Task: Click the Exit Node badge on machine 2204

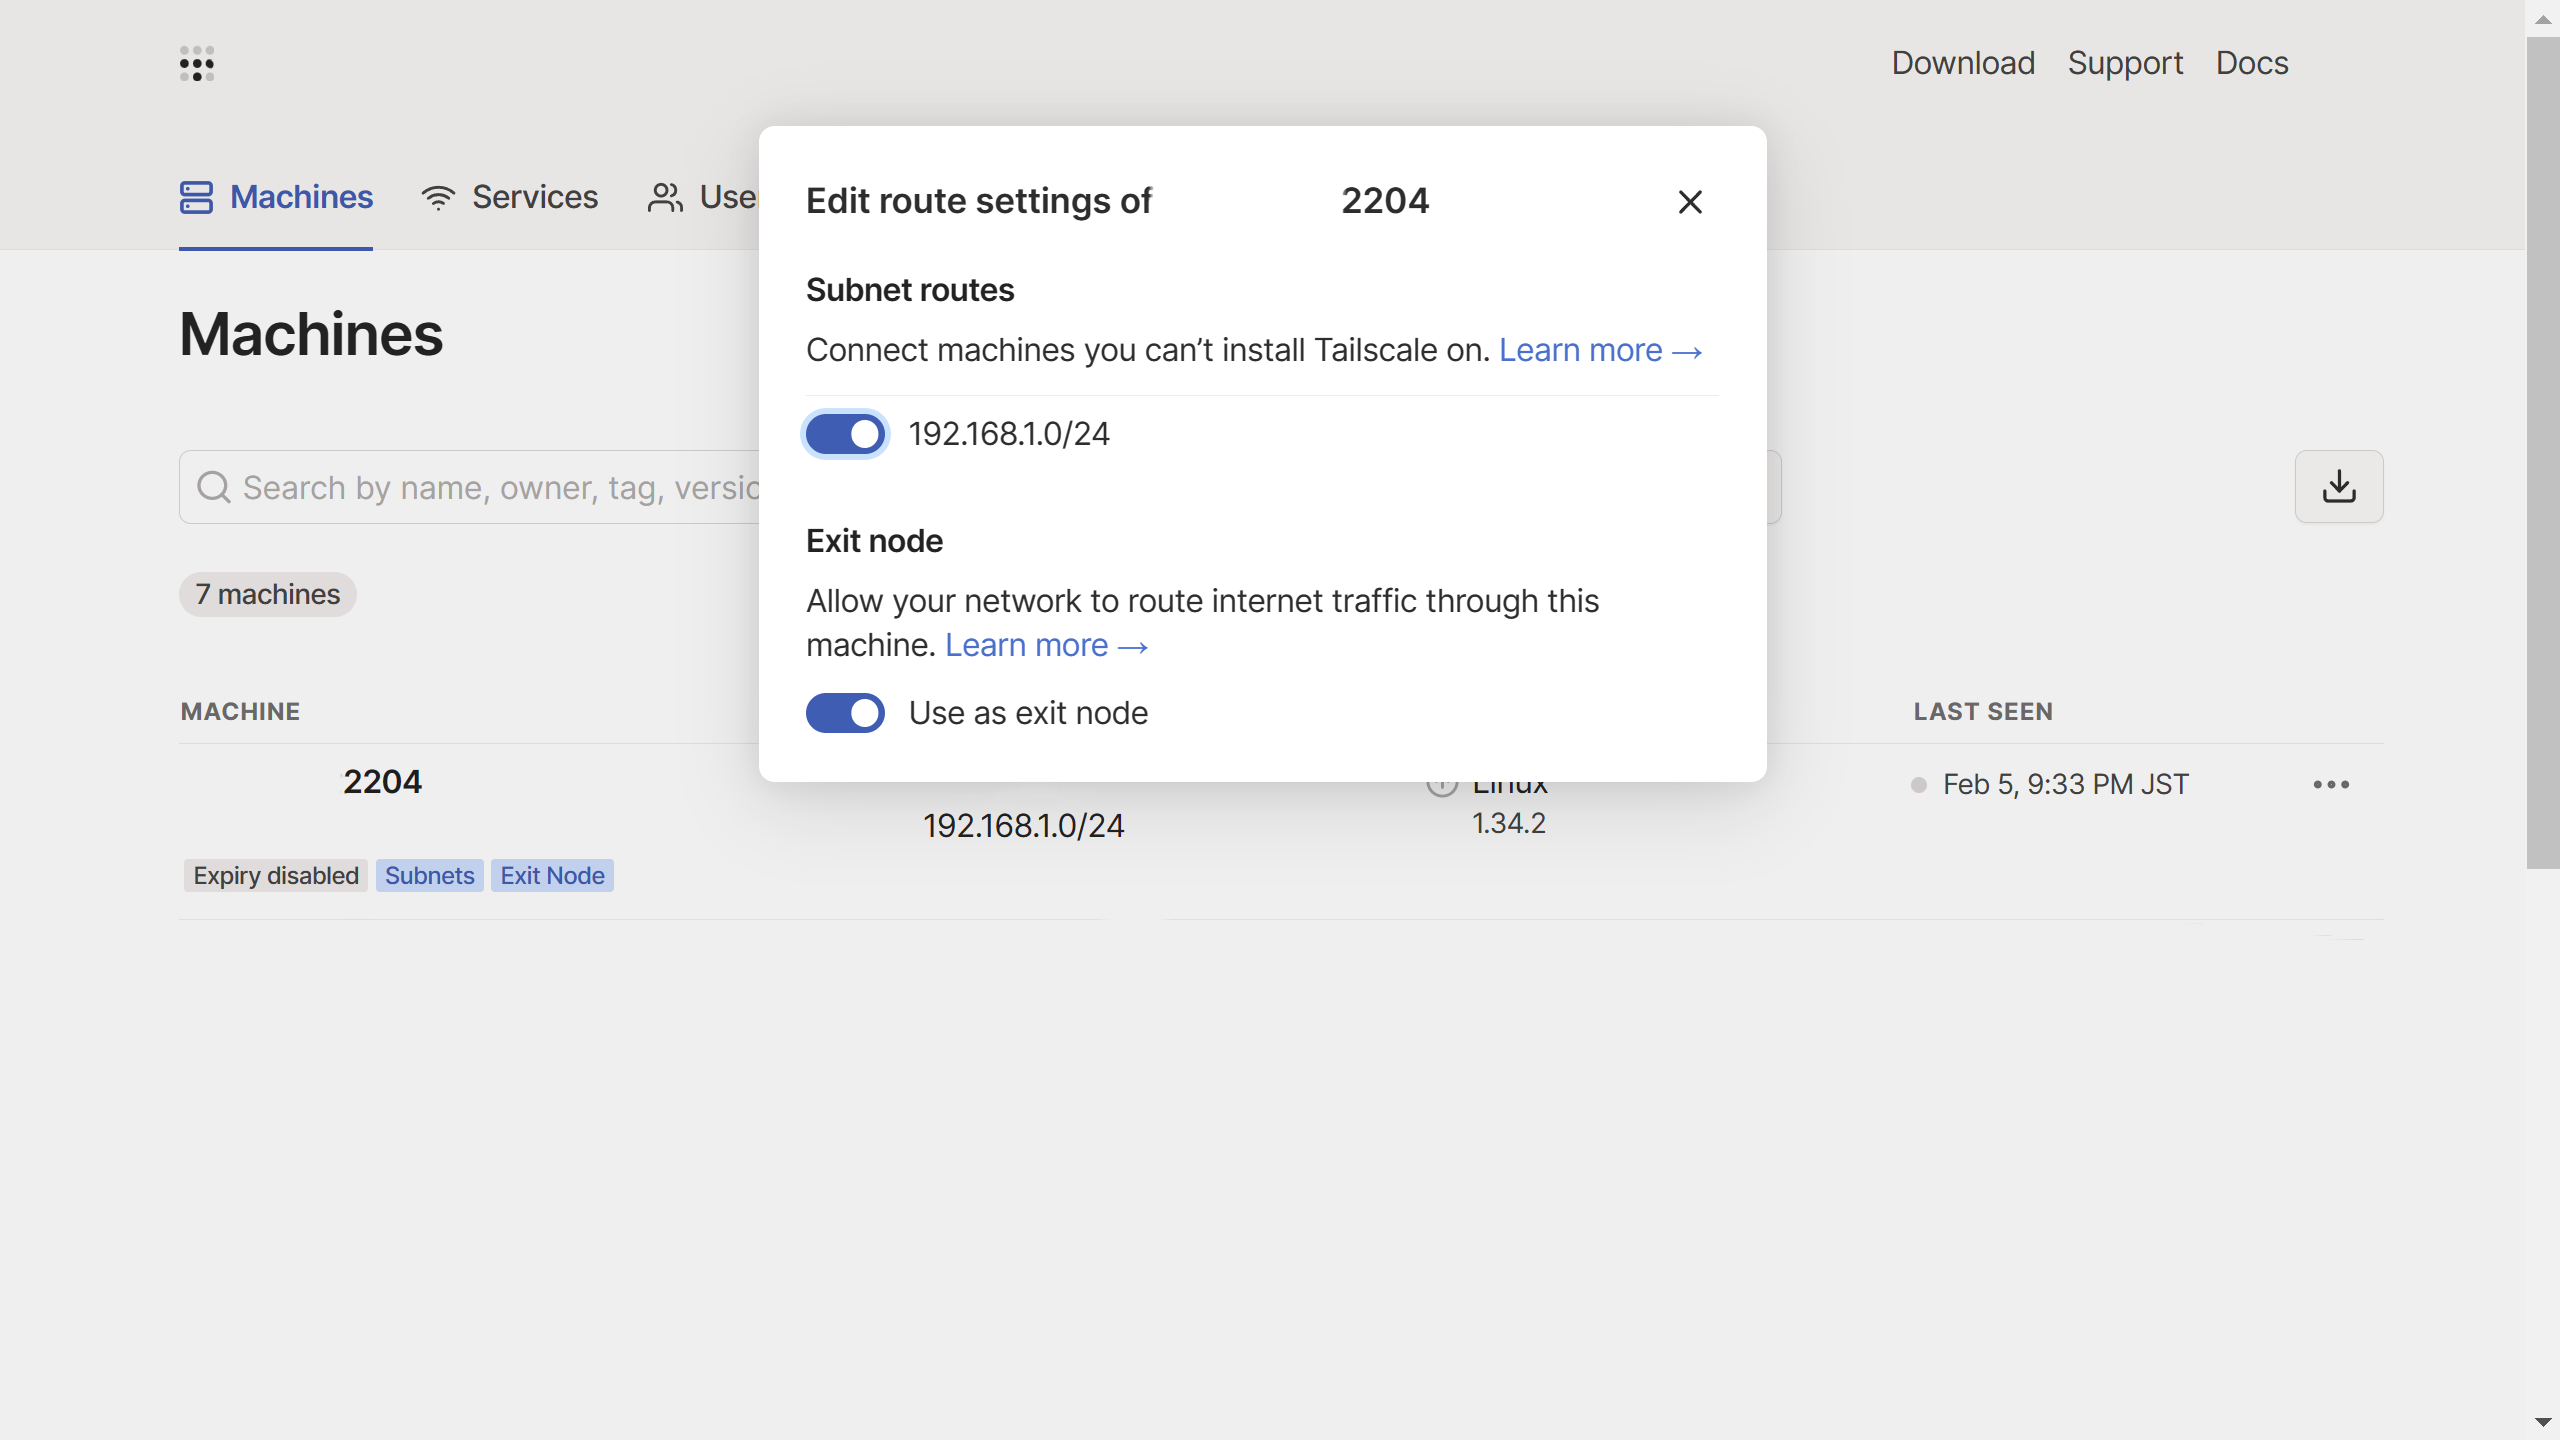Action: coord(552,875)
